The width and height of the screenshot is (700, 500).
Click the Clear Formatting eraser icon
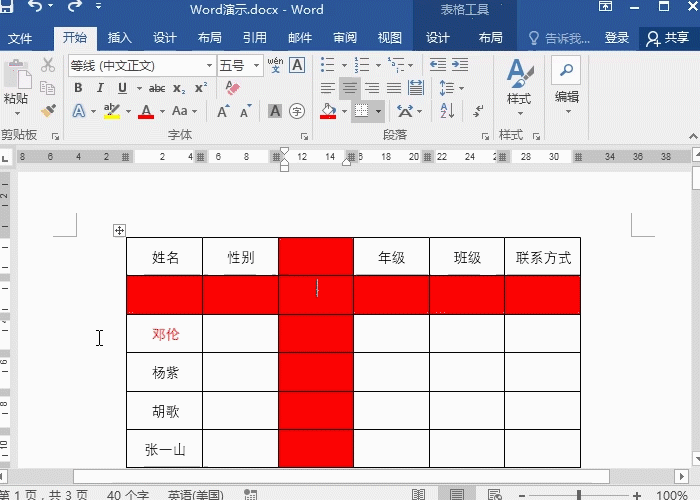coord(233,88)
